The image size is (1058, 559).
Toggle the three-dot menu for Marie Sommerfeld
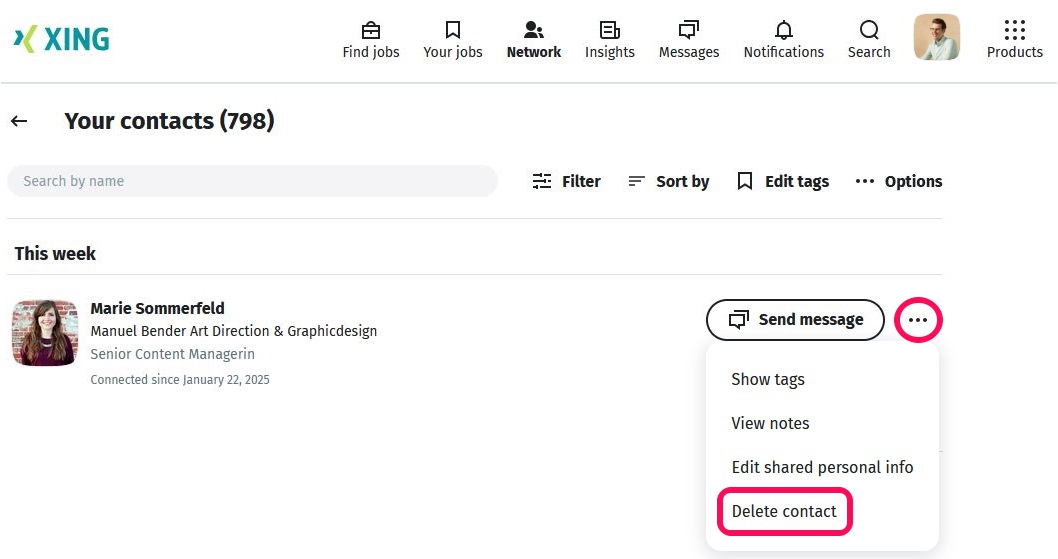[918, 319]
